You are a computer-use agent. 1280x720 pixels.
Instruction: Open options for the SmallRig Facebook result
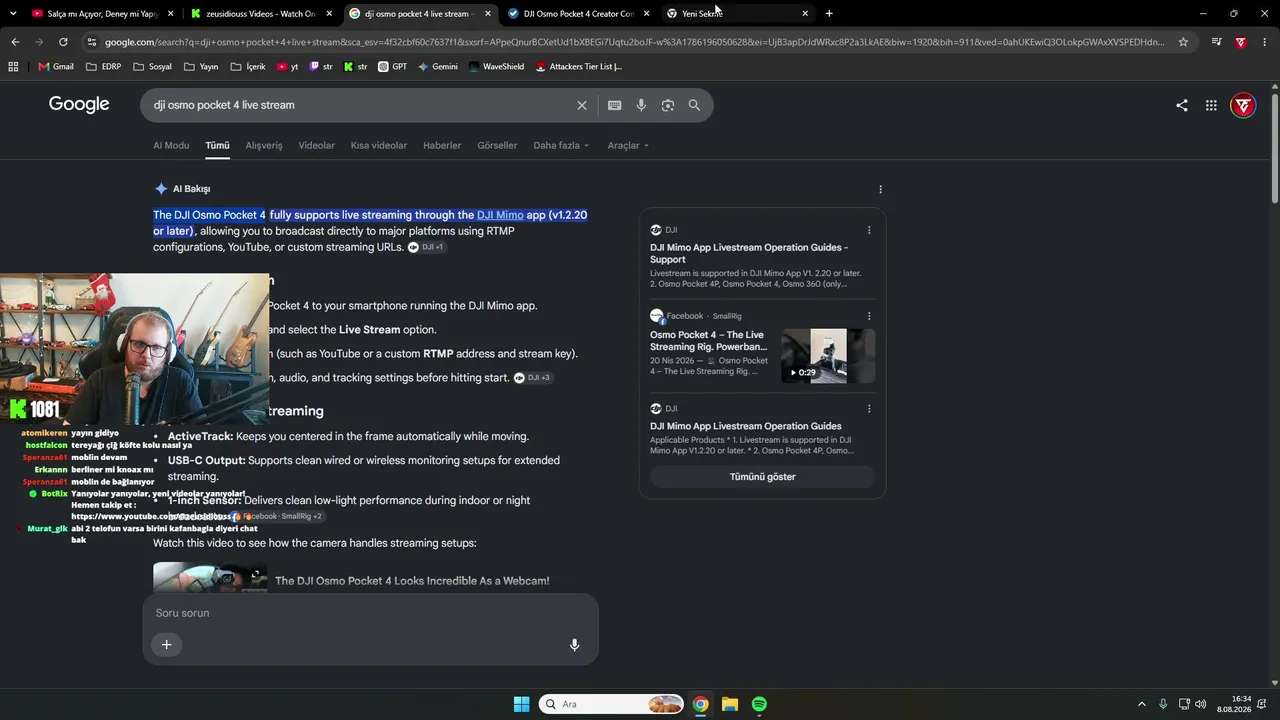(x=869, y=316)
